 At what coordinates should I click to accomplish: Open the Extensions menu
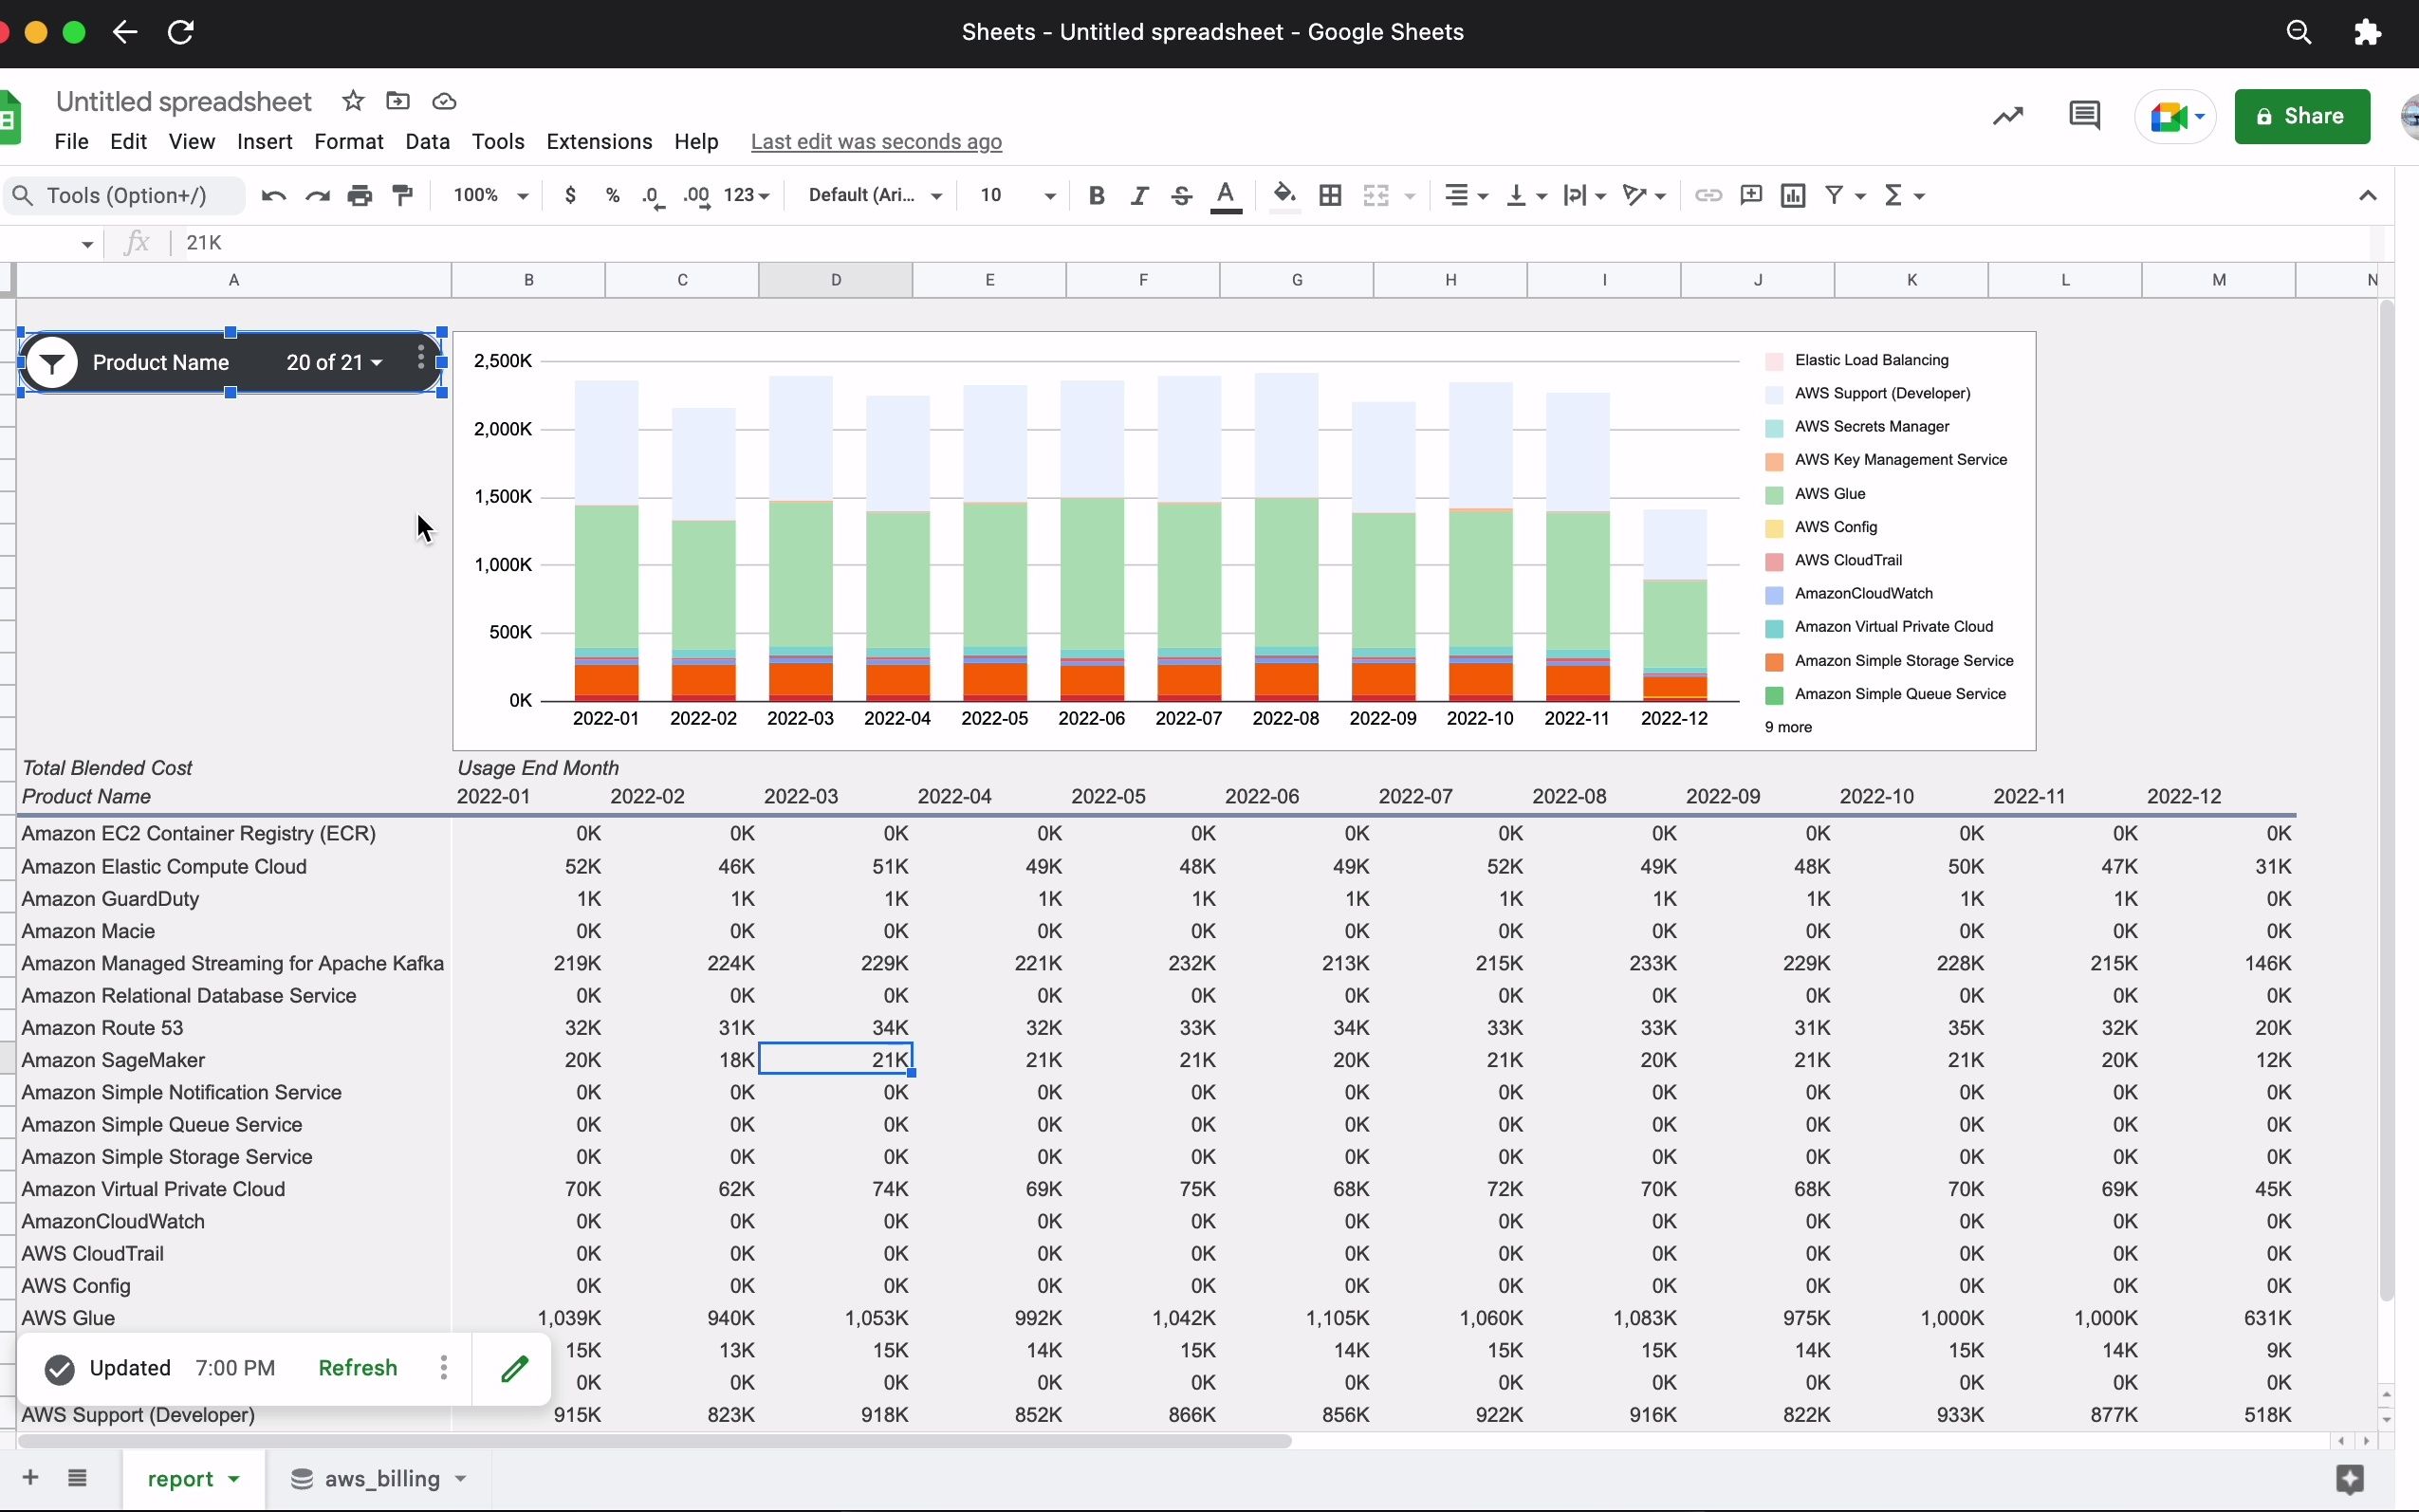pos(599,142)
